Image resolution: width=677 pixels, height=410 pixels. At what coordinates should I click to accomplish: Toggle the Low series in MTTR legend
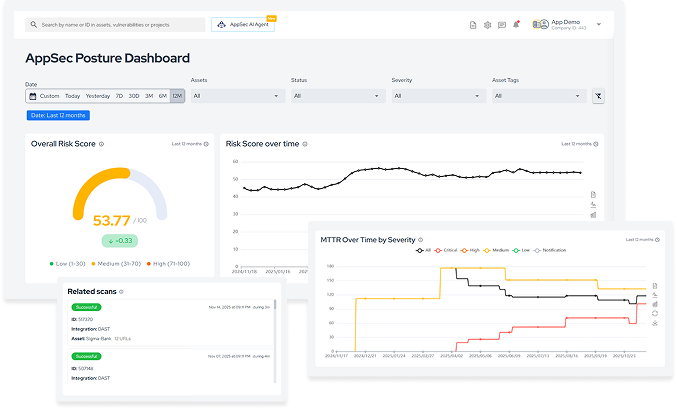click(x=521, y=250)
